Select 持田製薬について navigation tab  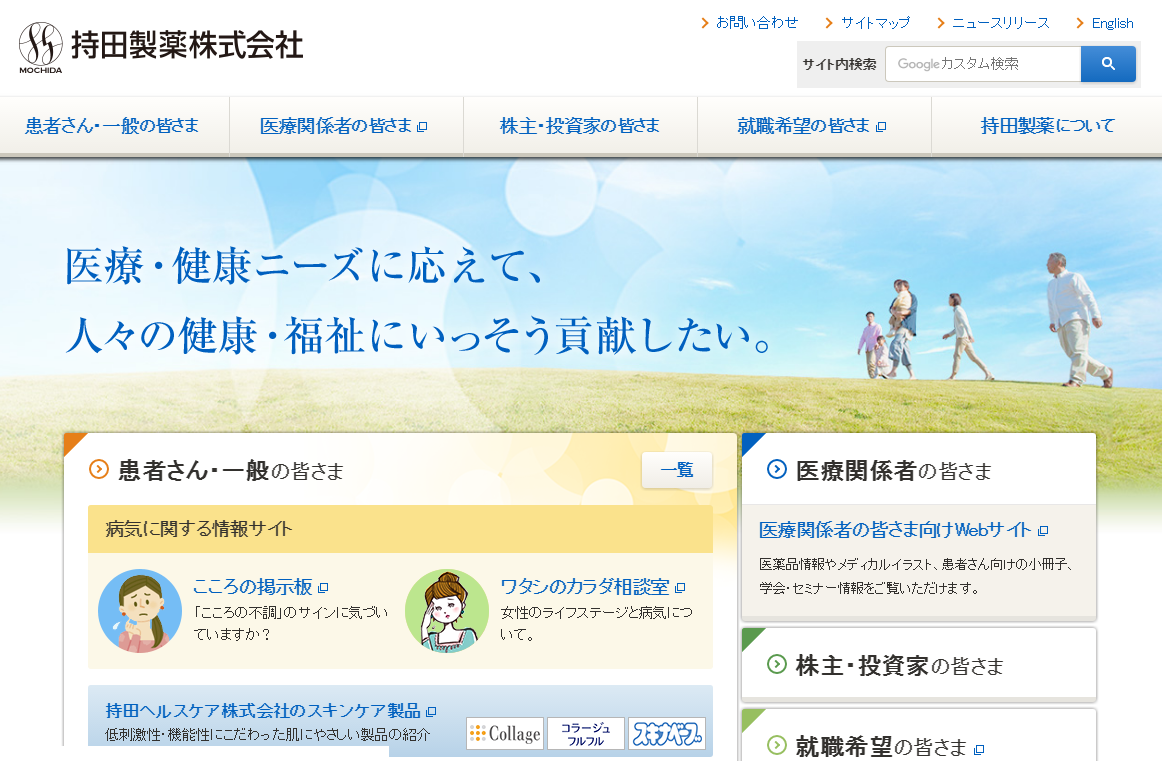(1047, 126)
